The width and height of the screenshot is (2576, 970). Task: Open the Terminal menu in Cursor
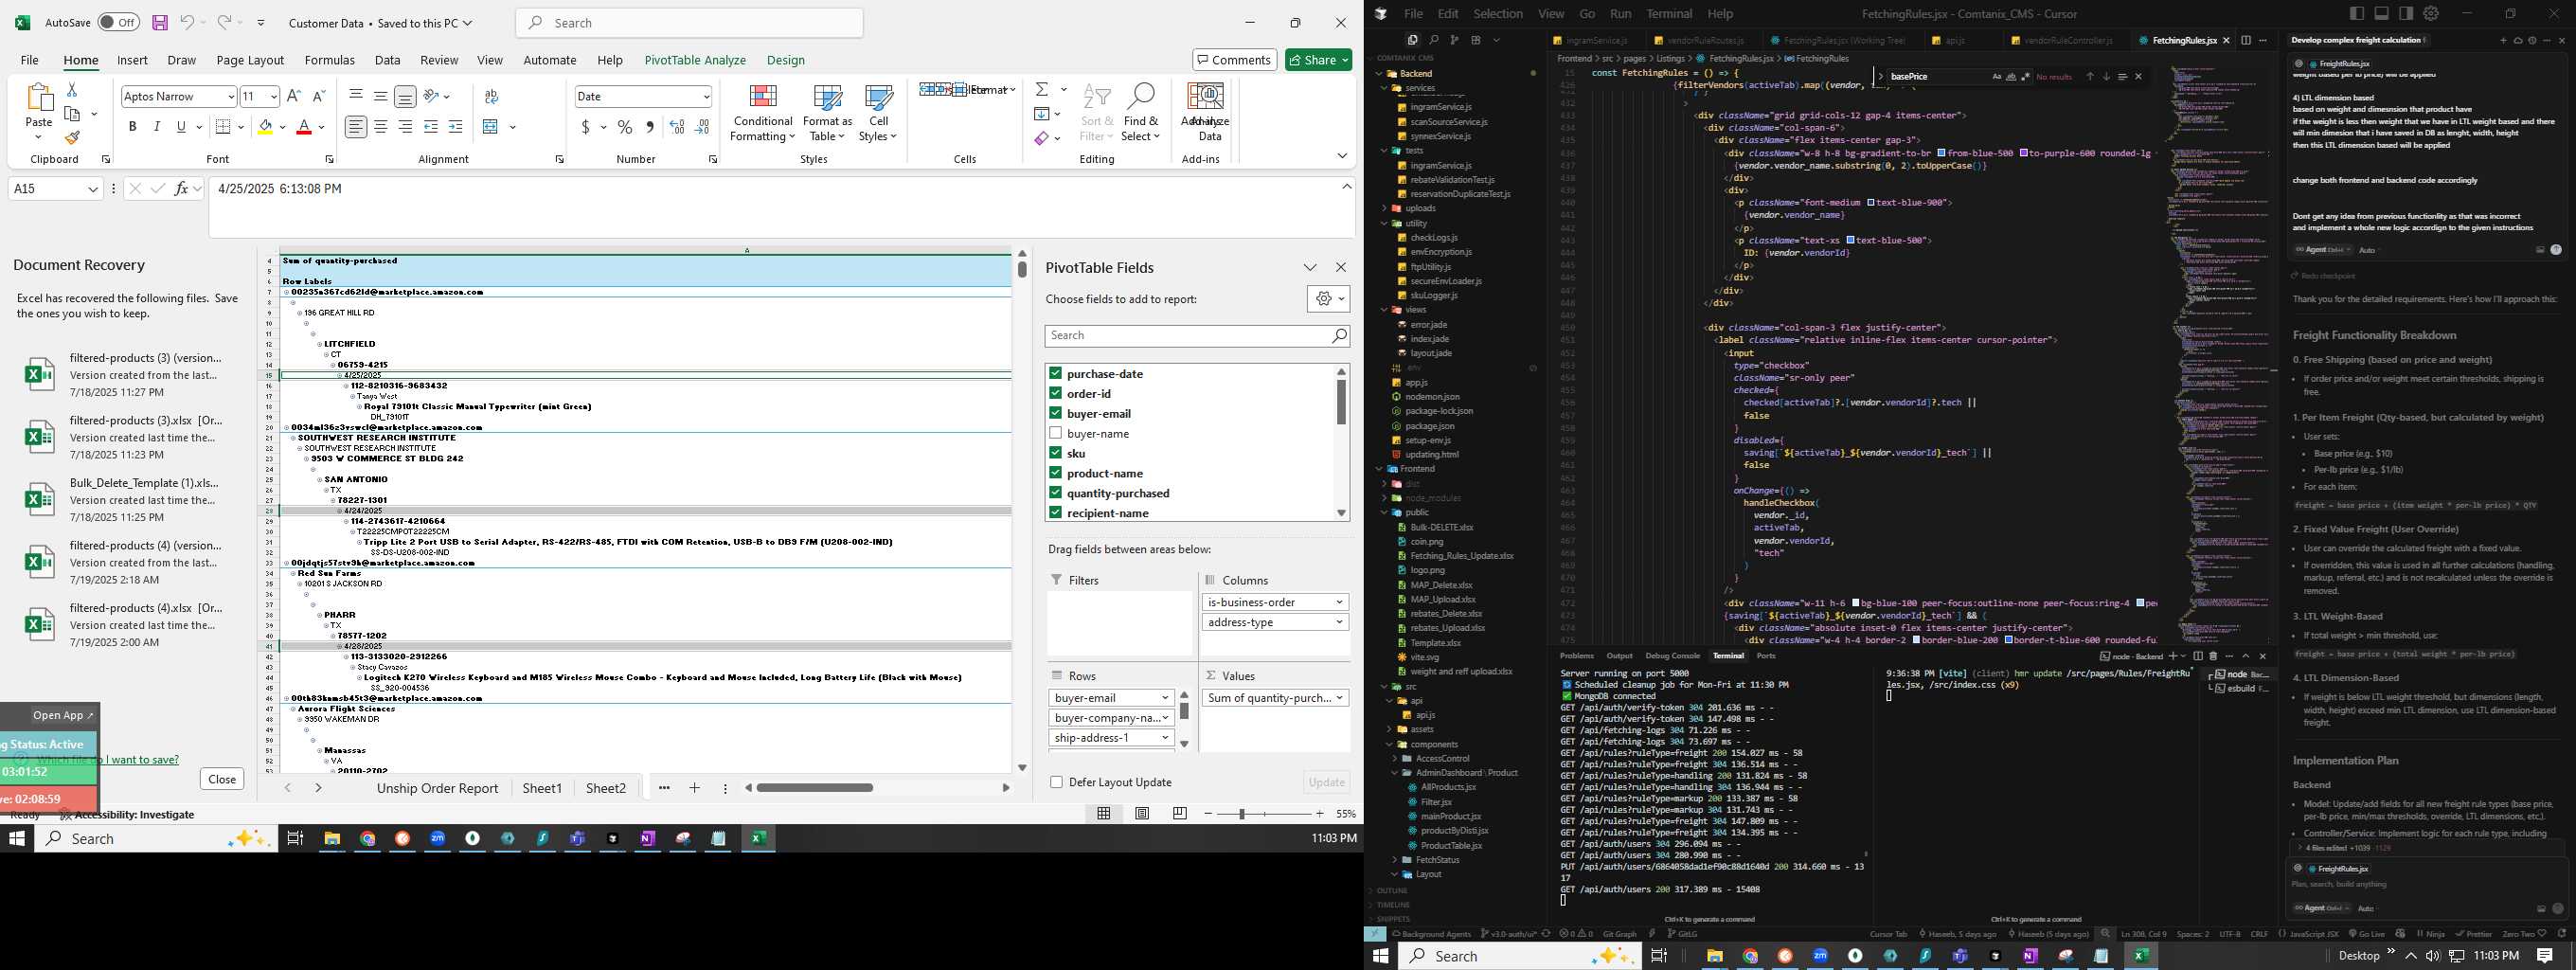tap(1669, 13)
